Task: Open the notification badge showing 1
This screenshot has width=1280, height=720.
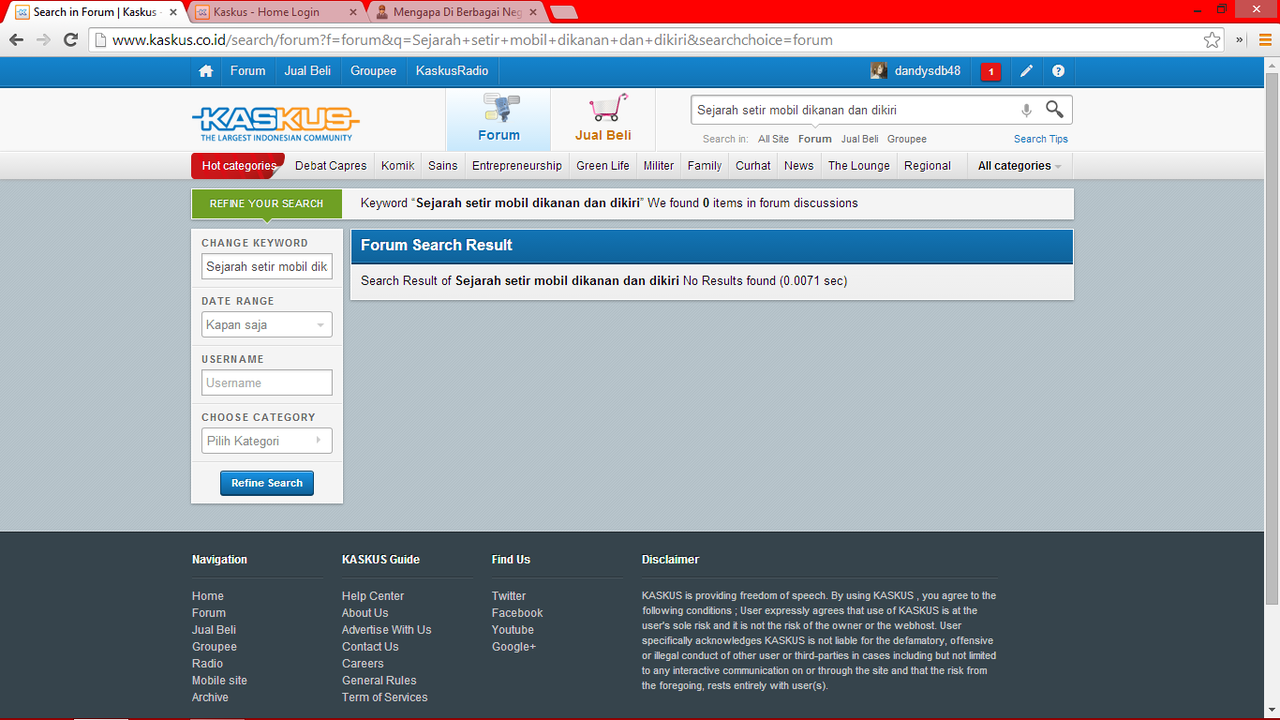Action: coord(991,71)
